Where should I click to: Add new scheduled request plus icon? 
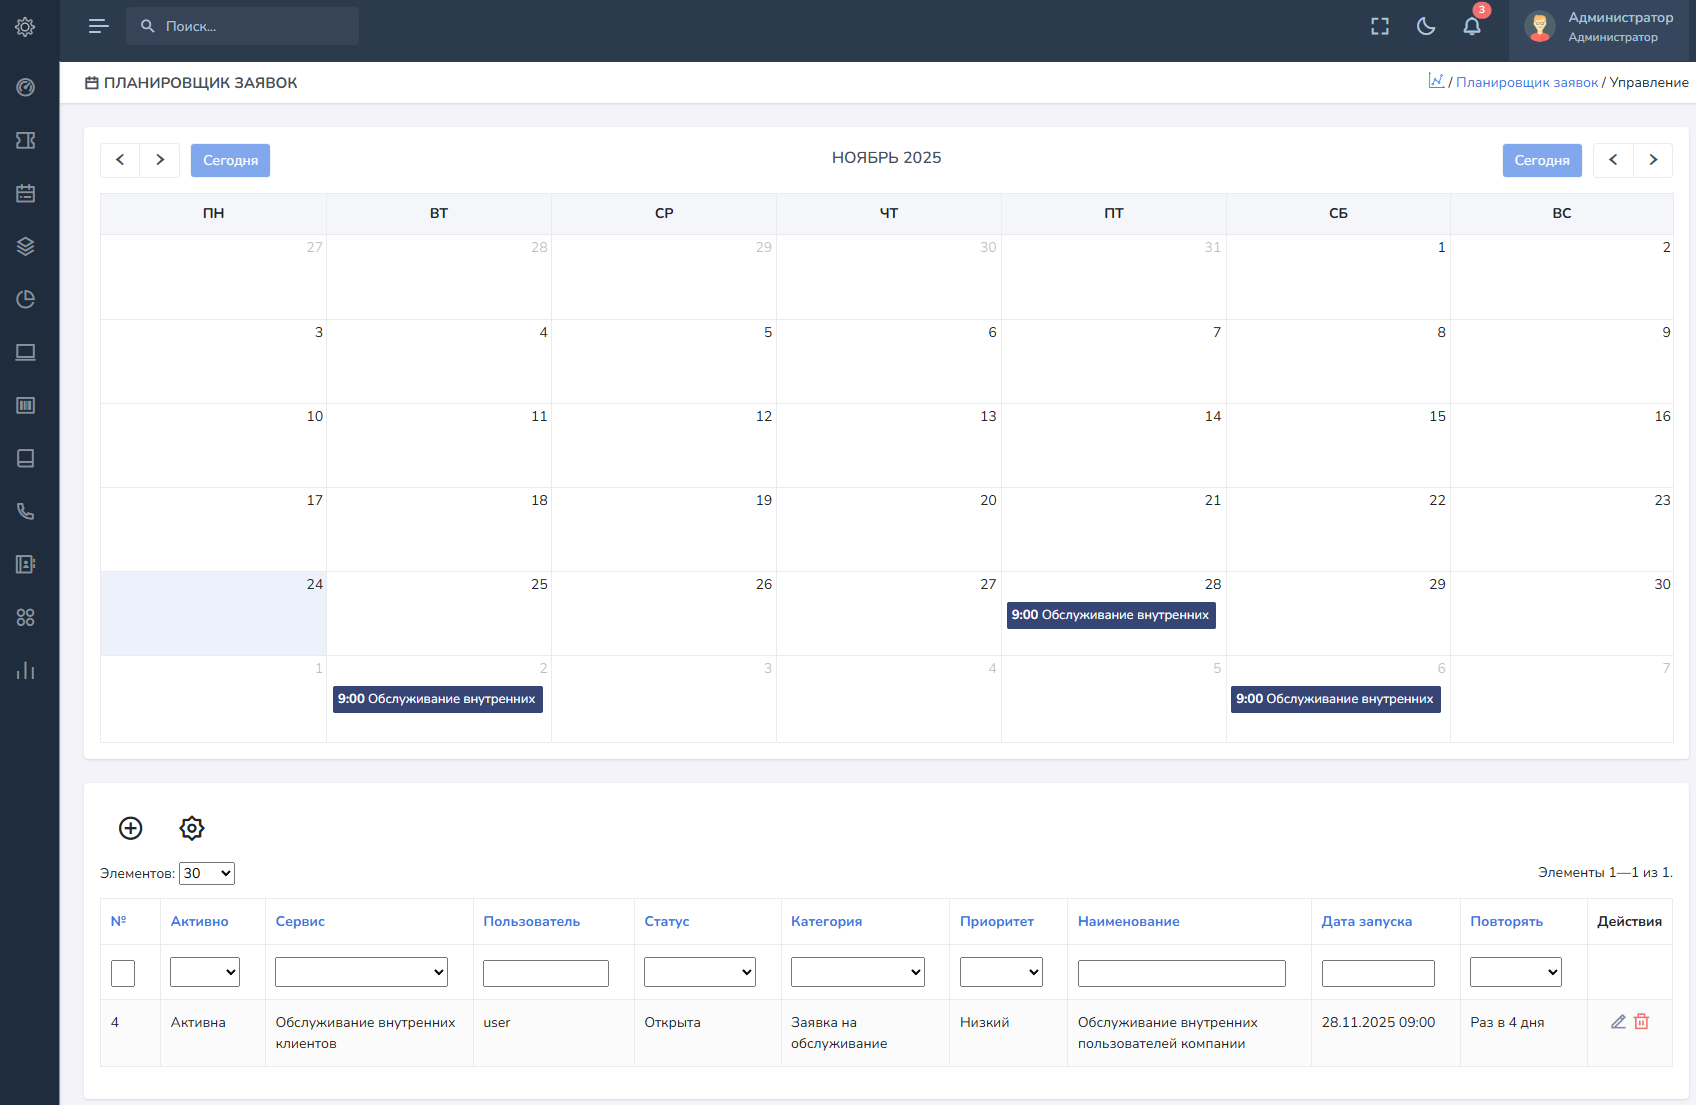click(131, 828)
